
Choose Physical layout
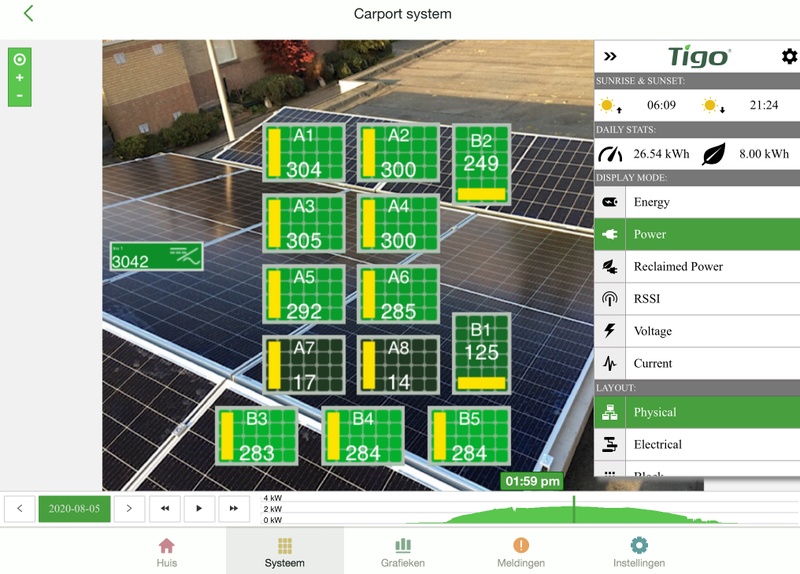tap(697, 412)
